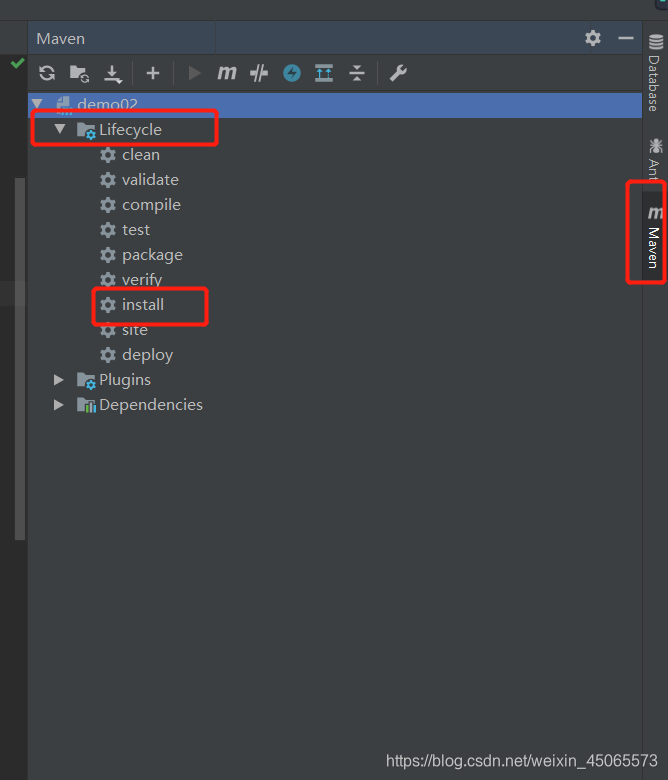Expand the Dependencies node arrow

59,405
